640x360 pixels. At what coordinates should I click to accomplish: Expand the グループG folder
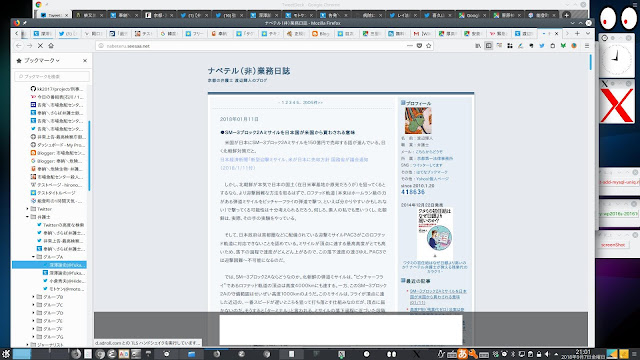click(x=34, y=337)
